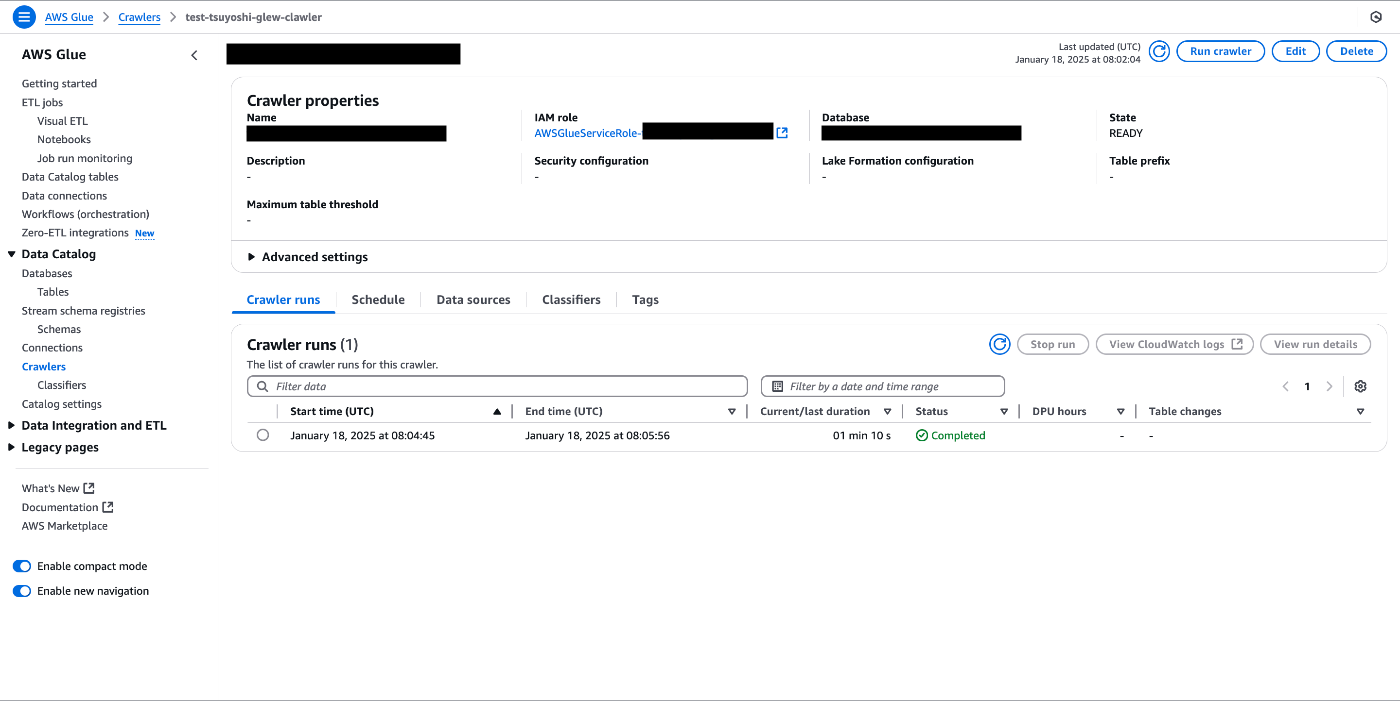Switch to the Classifiers tab
Screen dimensions: 1400x701
click(x=571, y=300)
